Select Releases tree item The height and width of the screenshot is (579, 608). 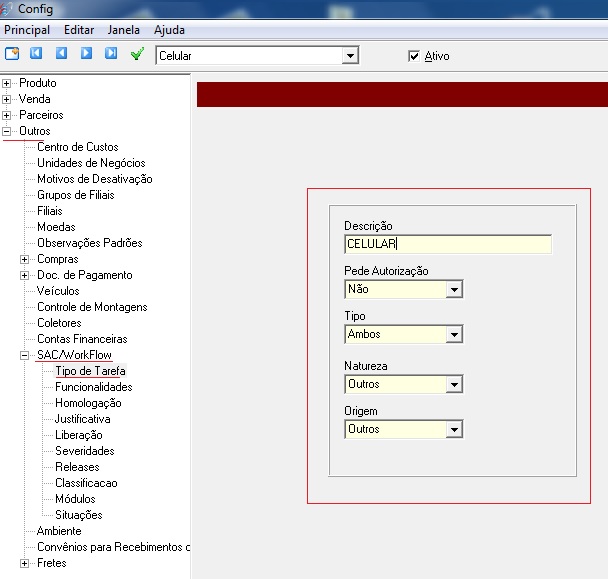[77, 467]
